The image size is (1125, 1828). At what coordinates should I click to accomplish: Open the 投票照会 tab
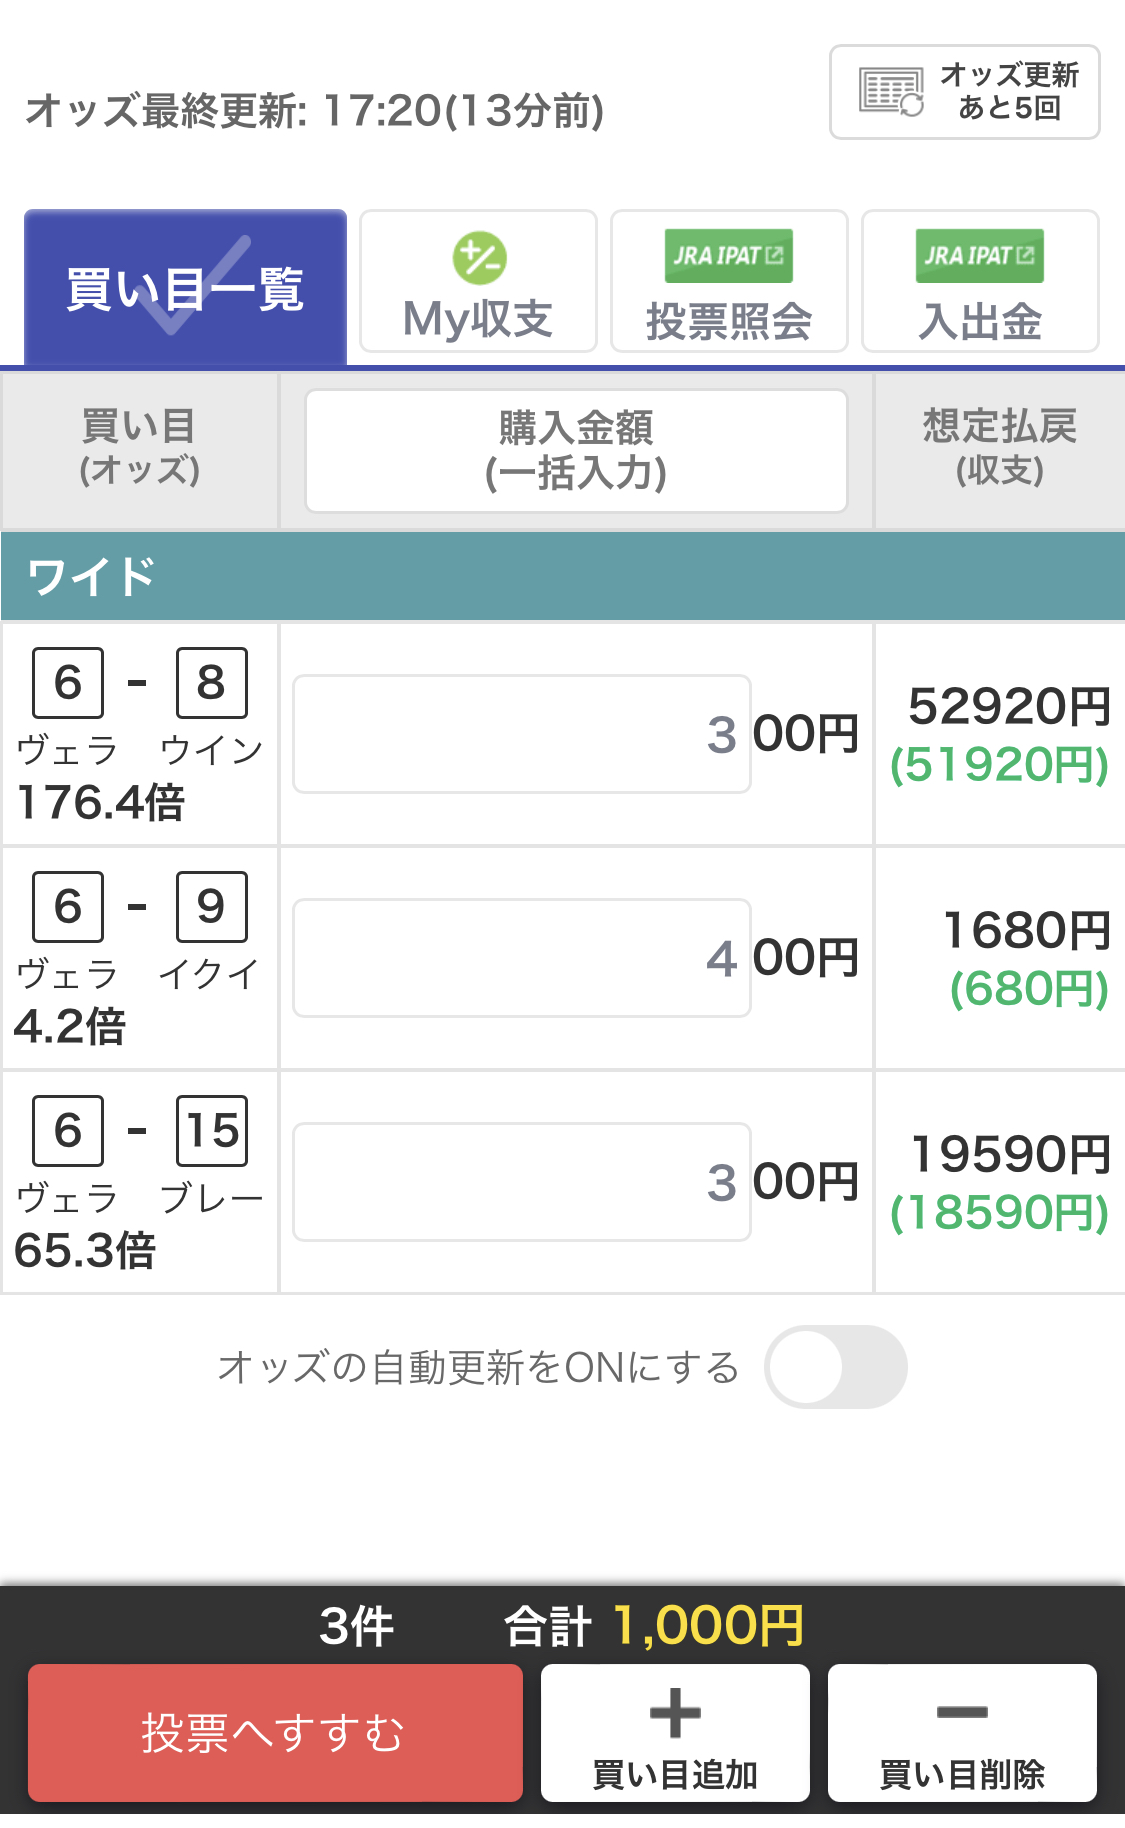click(729, 282)
